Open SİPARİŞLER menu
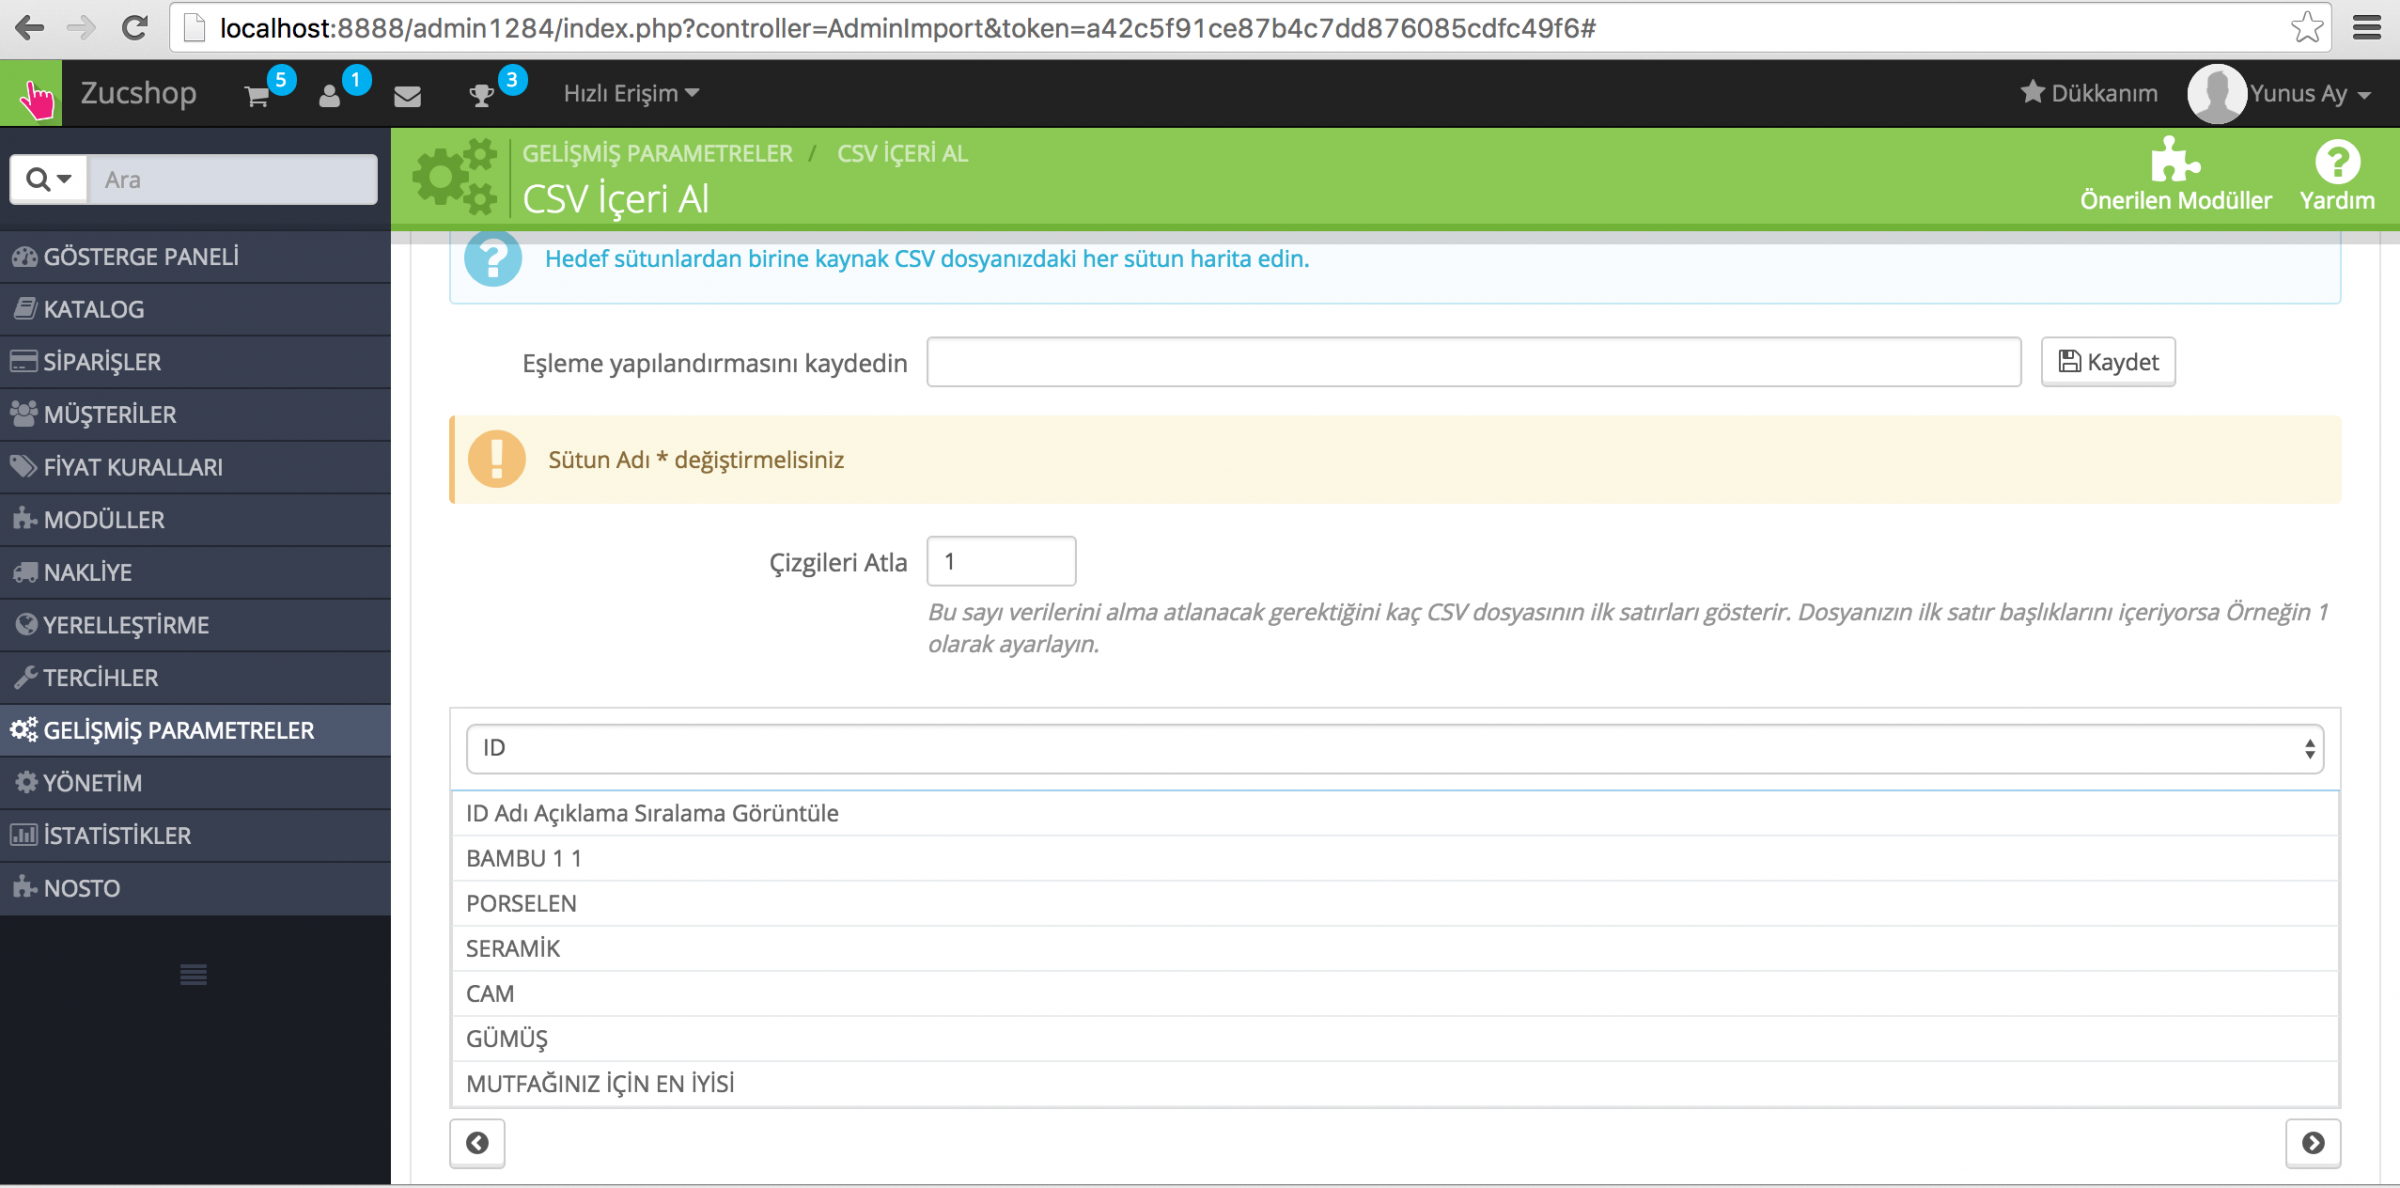Screen dimensions: 2400x1188 (195, 361)
